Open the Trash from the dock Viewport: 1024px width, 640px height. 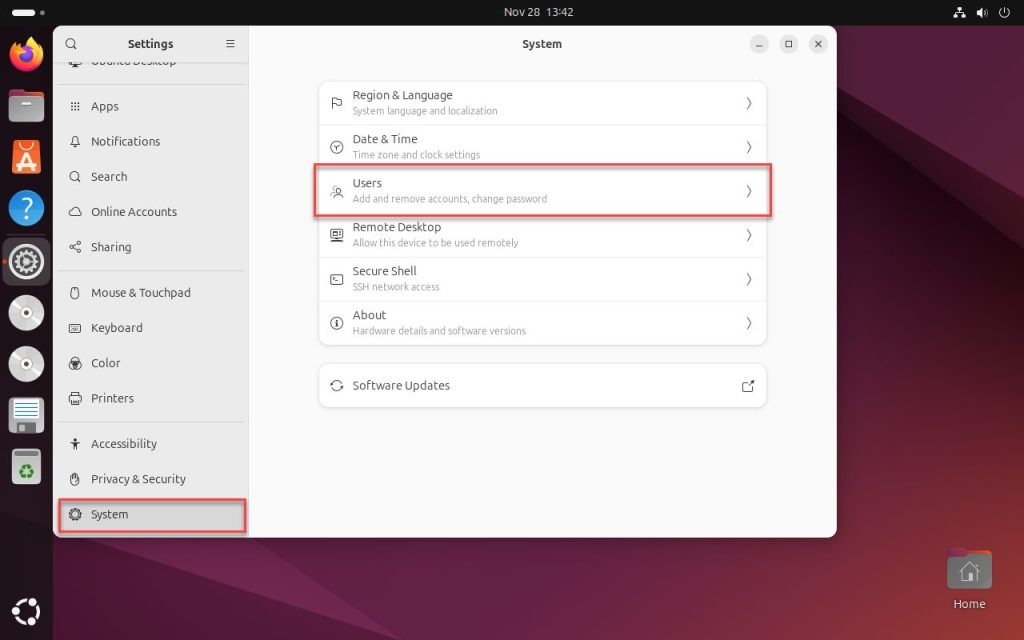pyautogui.click(x=26, y=466)
